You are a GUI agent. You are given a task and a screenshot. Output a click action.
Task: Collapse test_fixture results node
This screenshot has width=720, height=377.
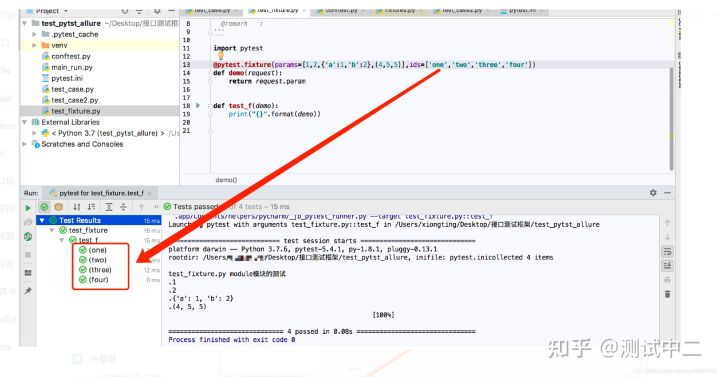pyautogui.click(x=52, y=230)
